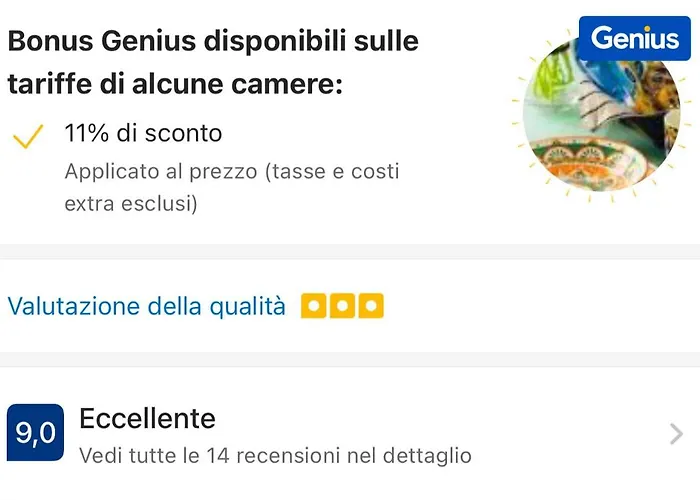Open Vedi tutte le 14 recensioni nel dettaglio

click(275, 456)
